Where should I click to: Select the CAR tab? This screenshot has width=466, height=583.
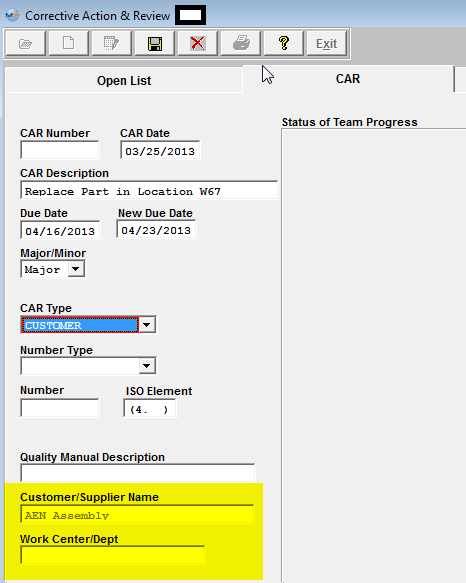(x=348, y=79)
